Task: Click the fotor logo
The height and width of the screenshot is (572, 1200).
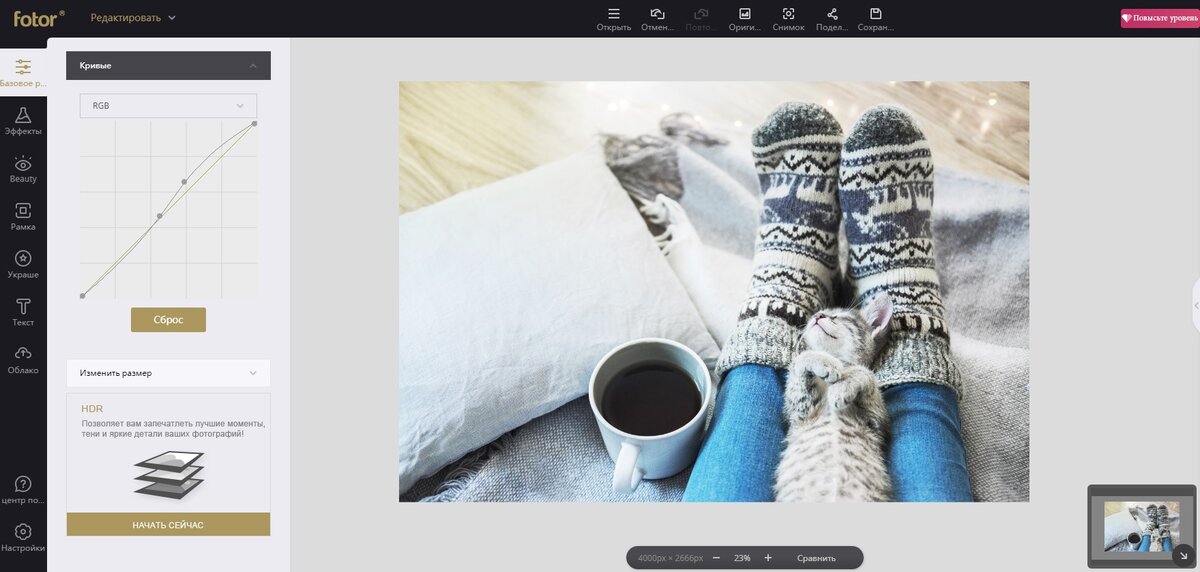Action: pyautogui.click(x=39, y=17)
